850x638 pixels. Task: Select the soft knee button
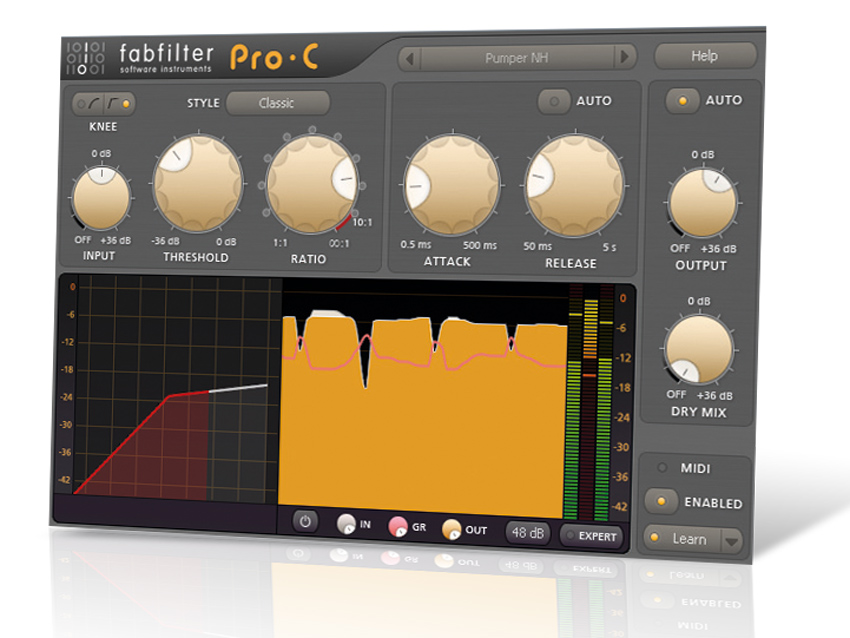(x=88, y=104)
